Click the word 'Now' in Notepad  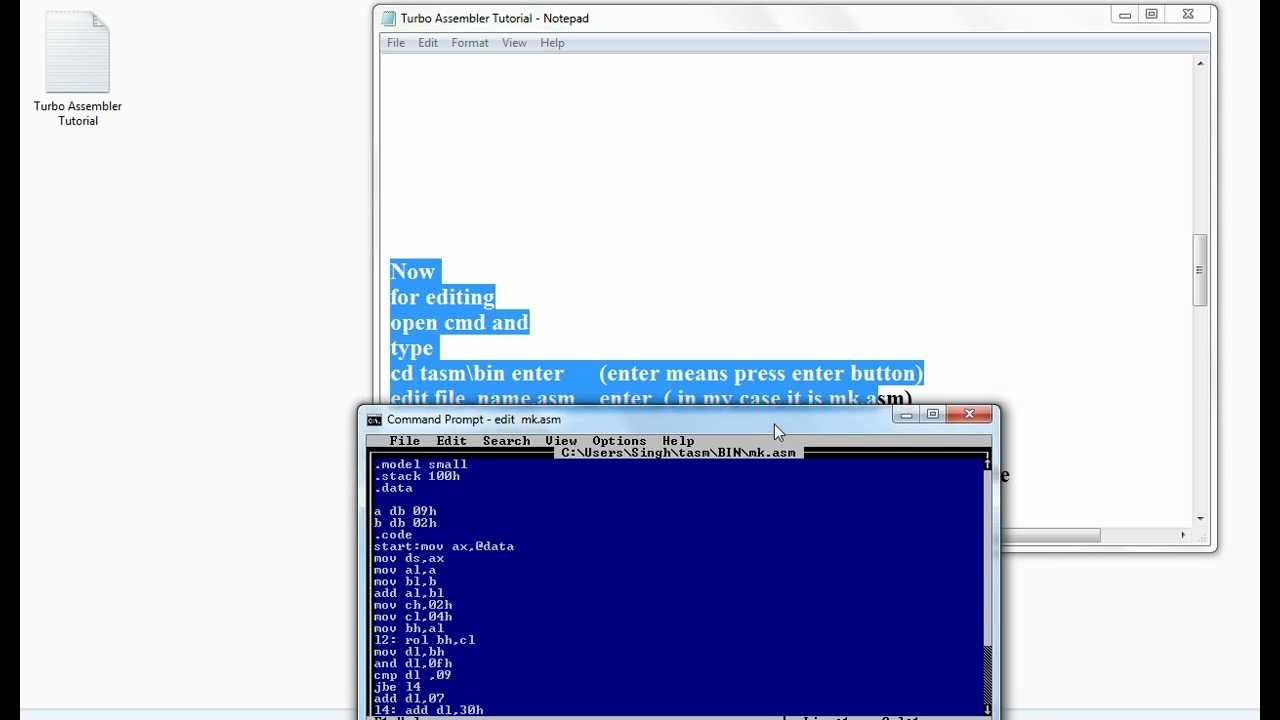tap(413, 272)
